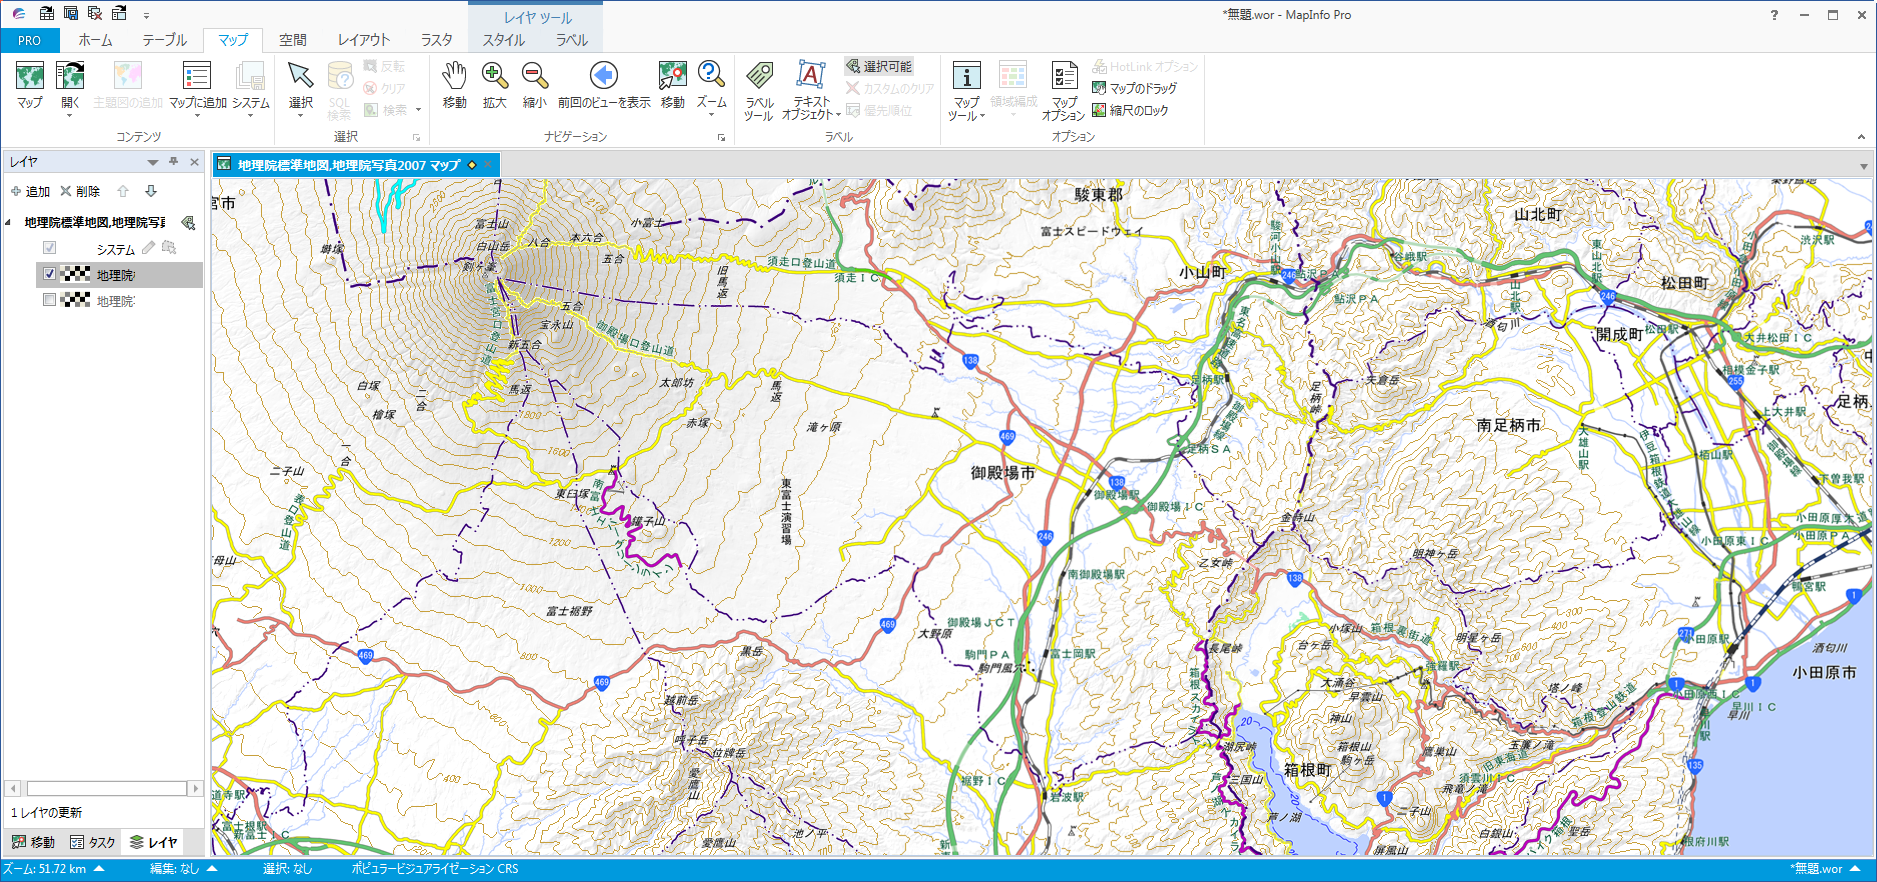Click the second Quick Access save-style icon
1877x882 pixels.
(71, 13)
